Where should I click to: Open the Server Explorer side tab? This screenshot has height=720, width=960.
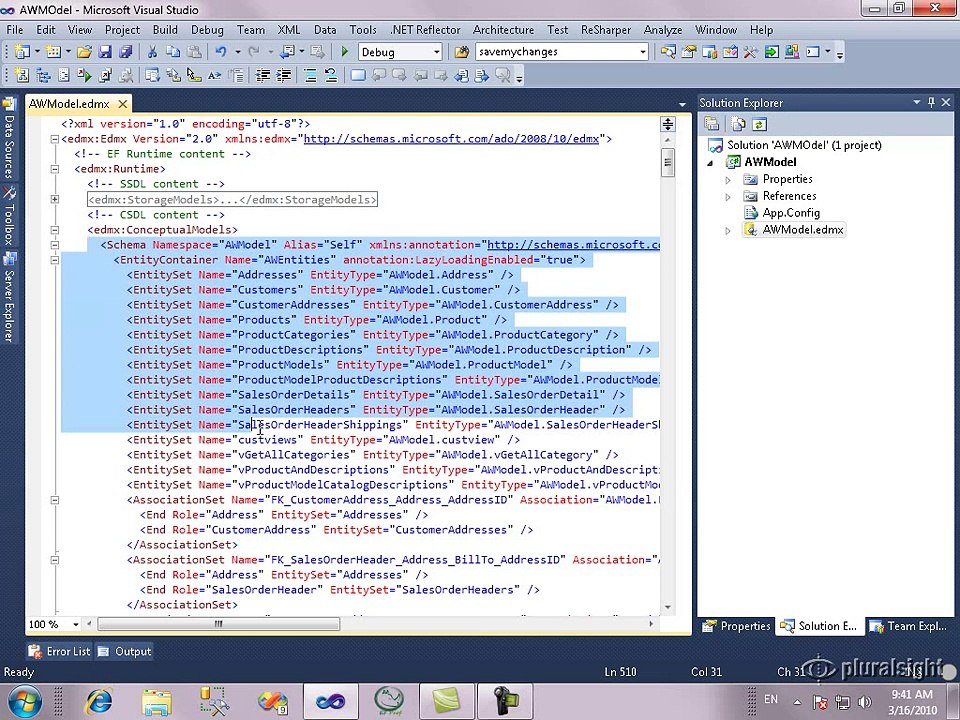pos(9,297)
